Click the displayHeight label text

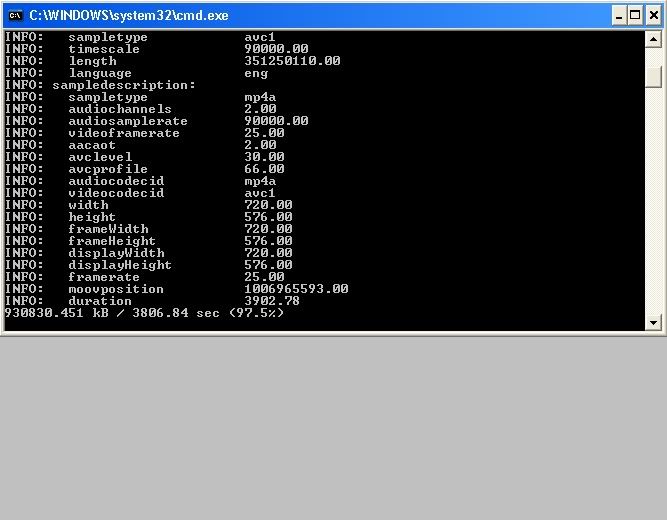click(120, 265)
